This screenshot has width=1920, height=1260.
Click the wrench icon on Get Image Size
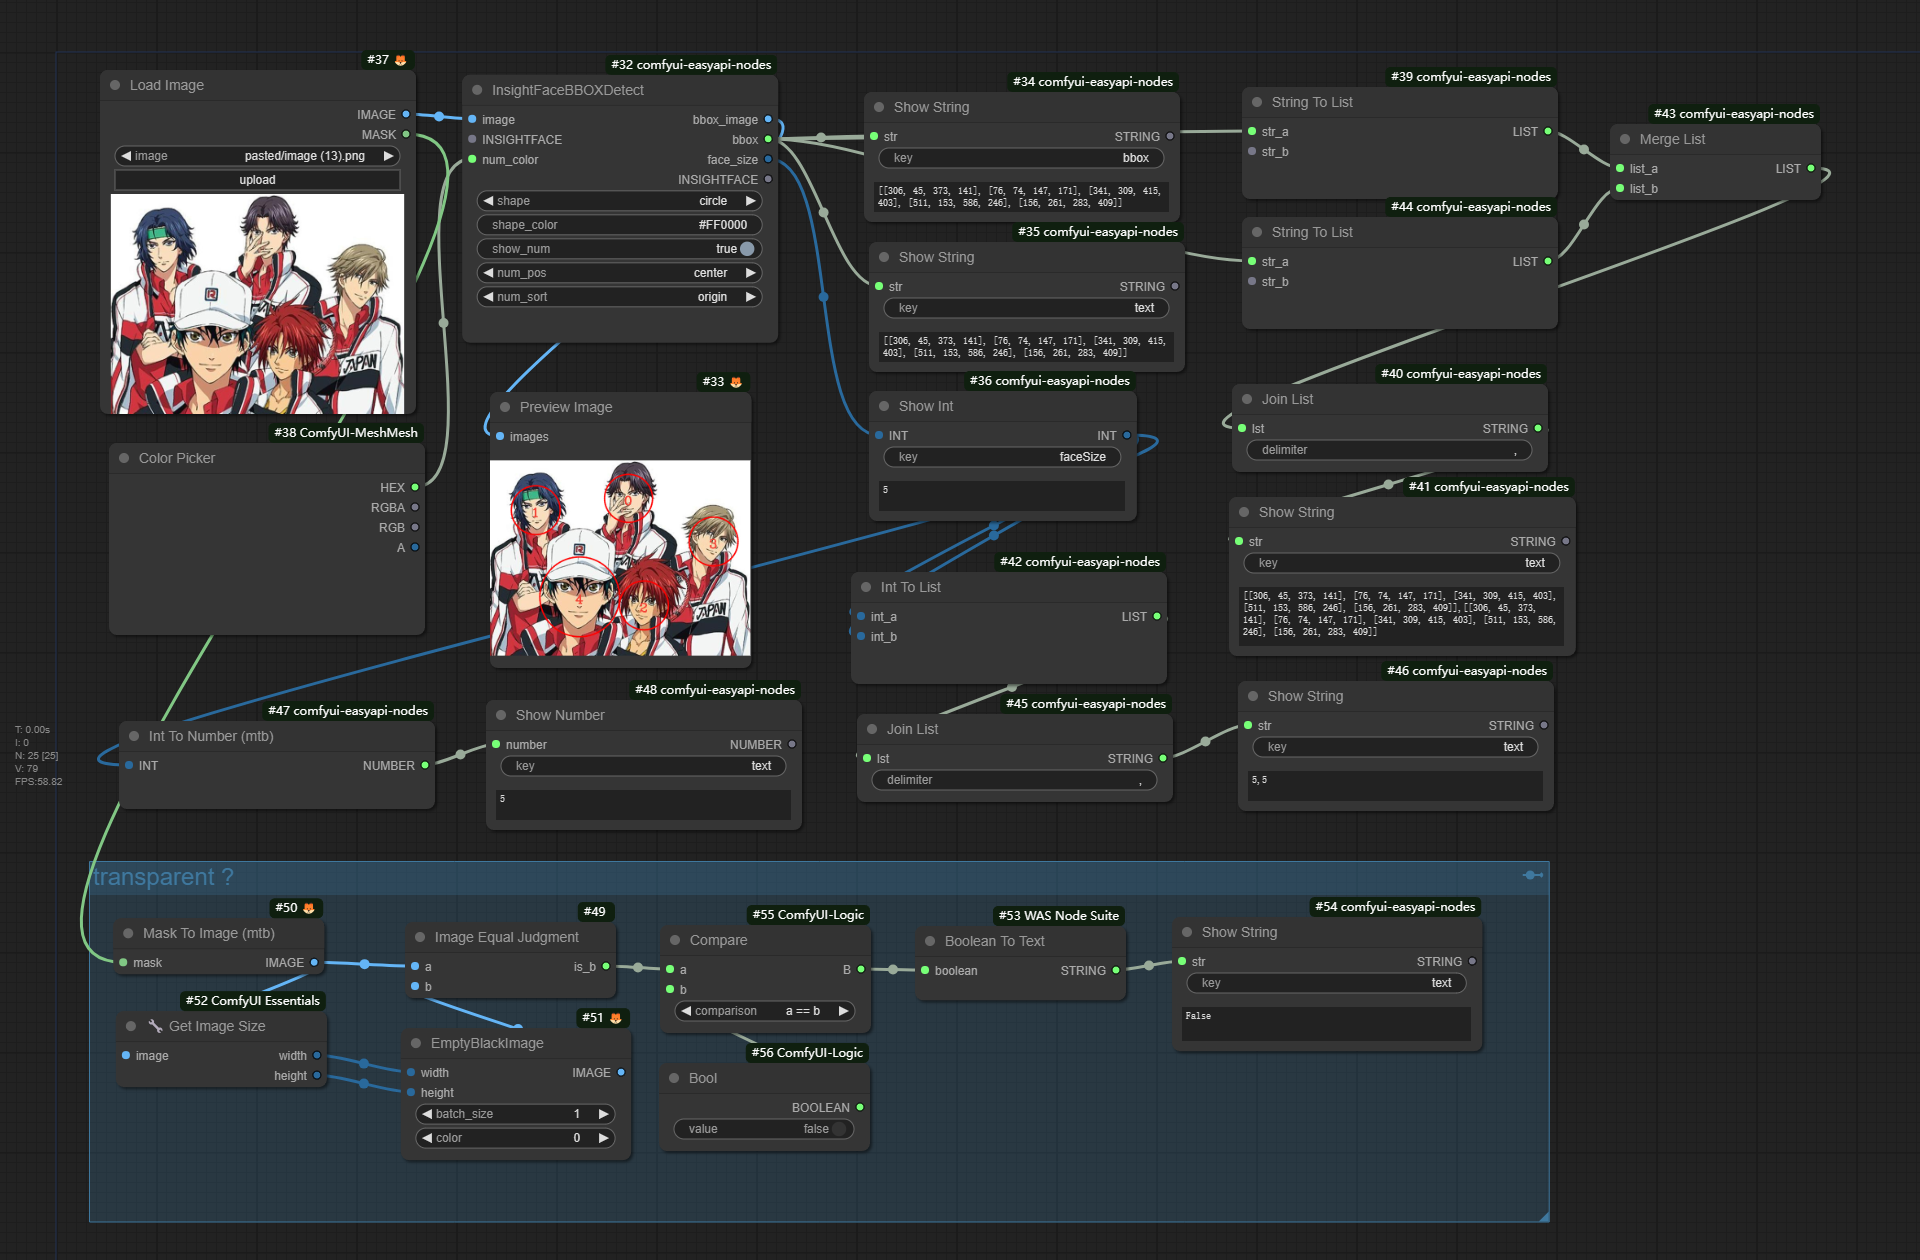pyautogui.click(x=155, y=1026)
